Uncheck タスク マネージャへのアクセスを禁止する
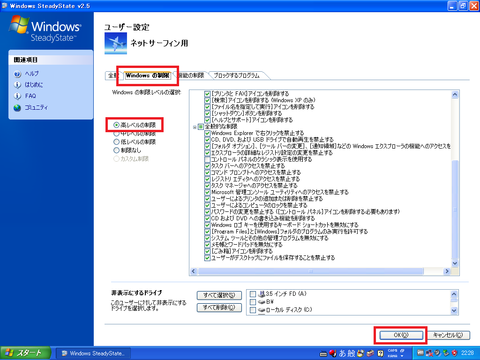The width and height of the screenshot is (480, 360). click(x=207, y=186)
